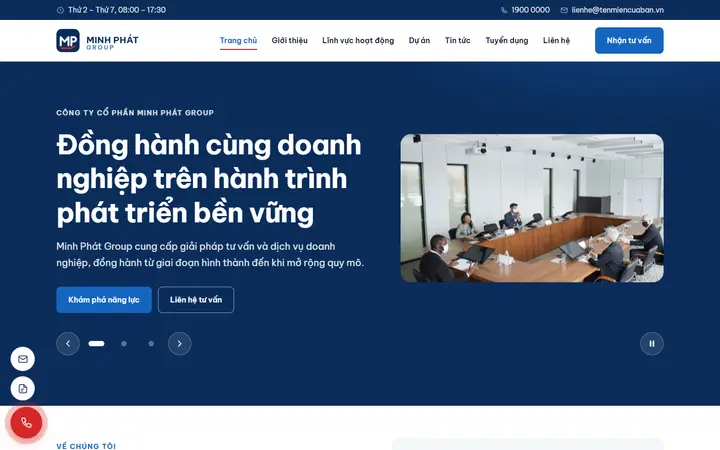Tap the red floating phone call icon
720x450 pixels.
coord(26,423)
